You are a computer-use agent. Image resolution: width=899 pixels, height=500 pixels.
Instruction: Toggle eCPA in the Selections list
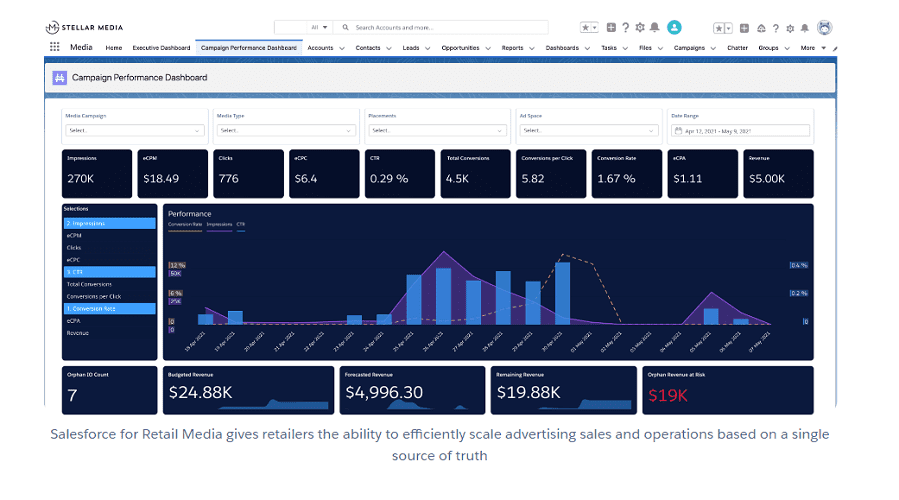110,321
